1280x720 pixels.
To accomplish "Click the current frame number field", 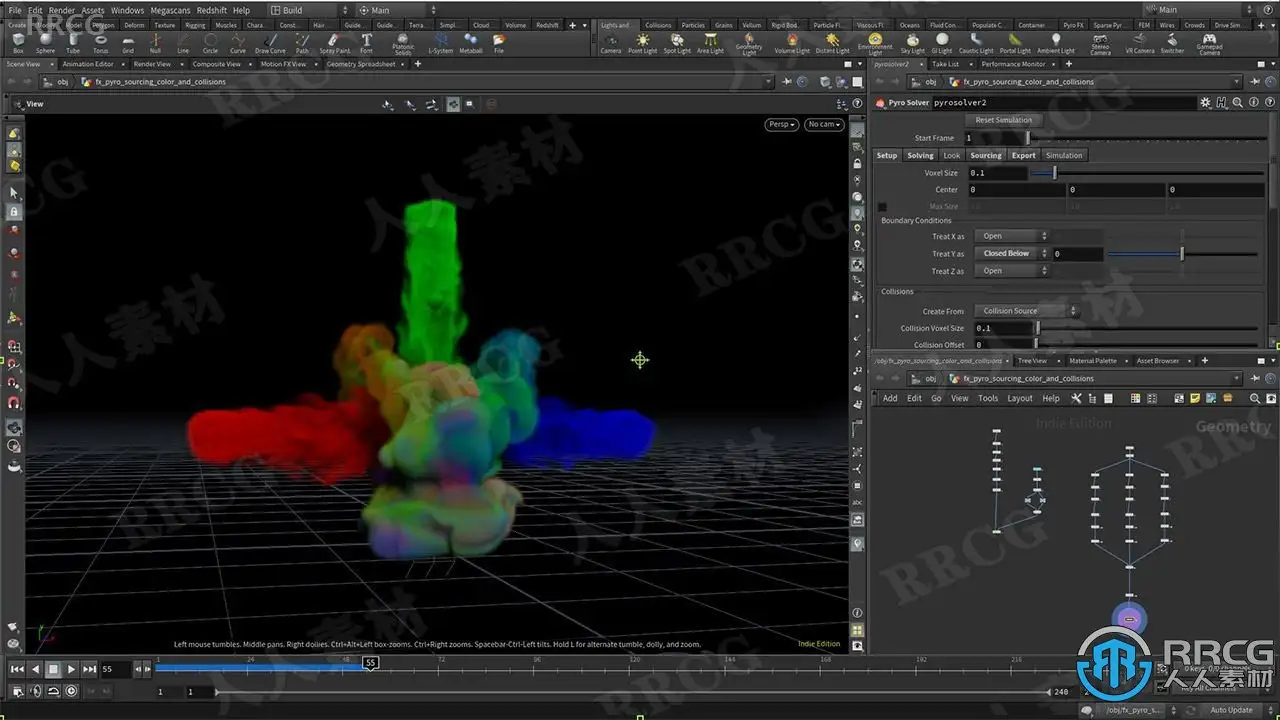I will pos(117,669).
